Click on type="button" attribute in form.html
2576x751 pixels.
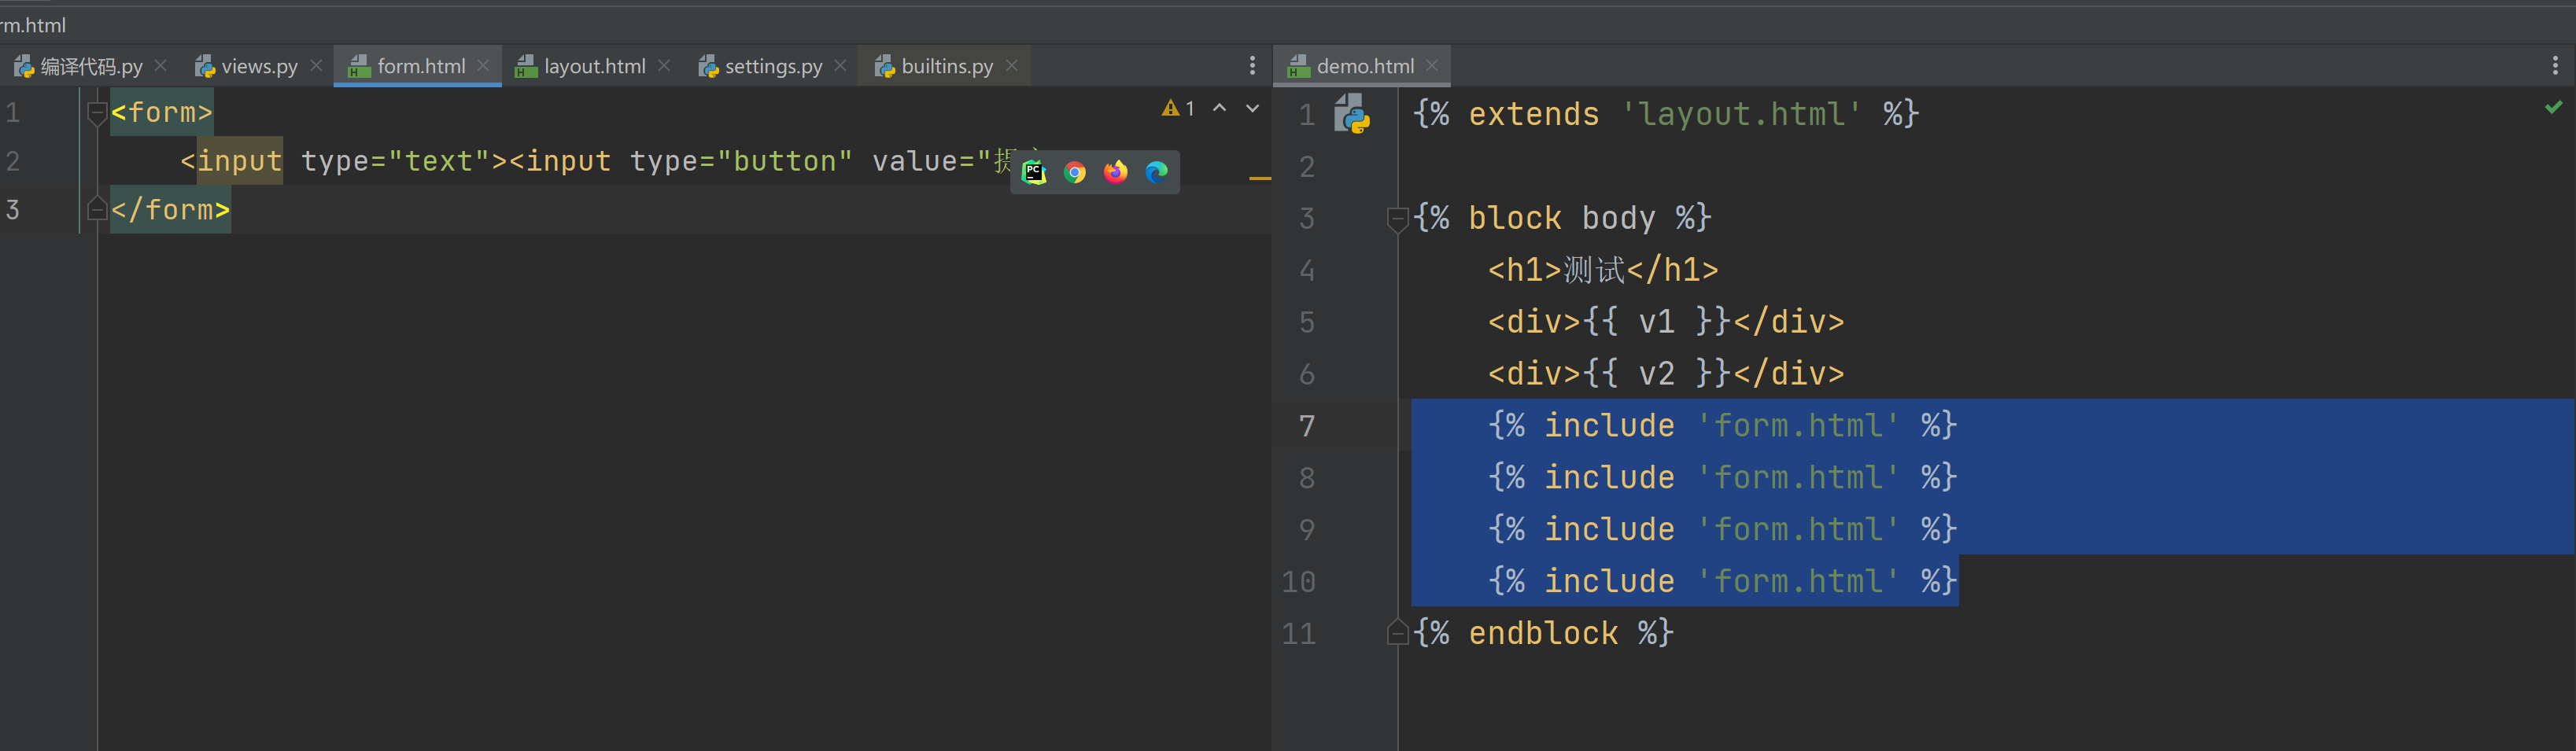tap(741, 161)
